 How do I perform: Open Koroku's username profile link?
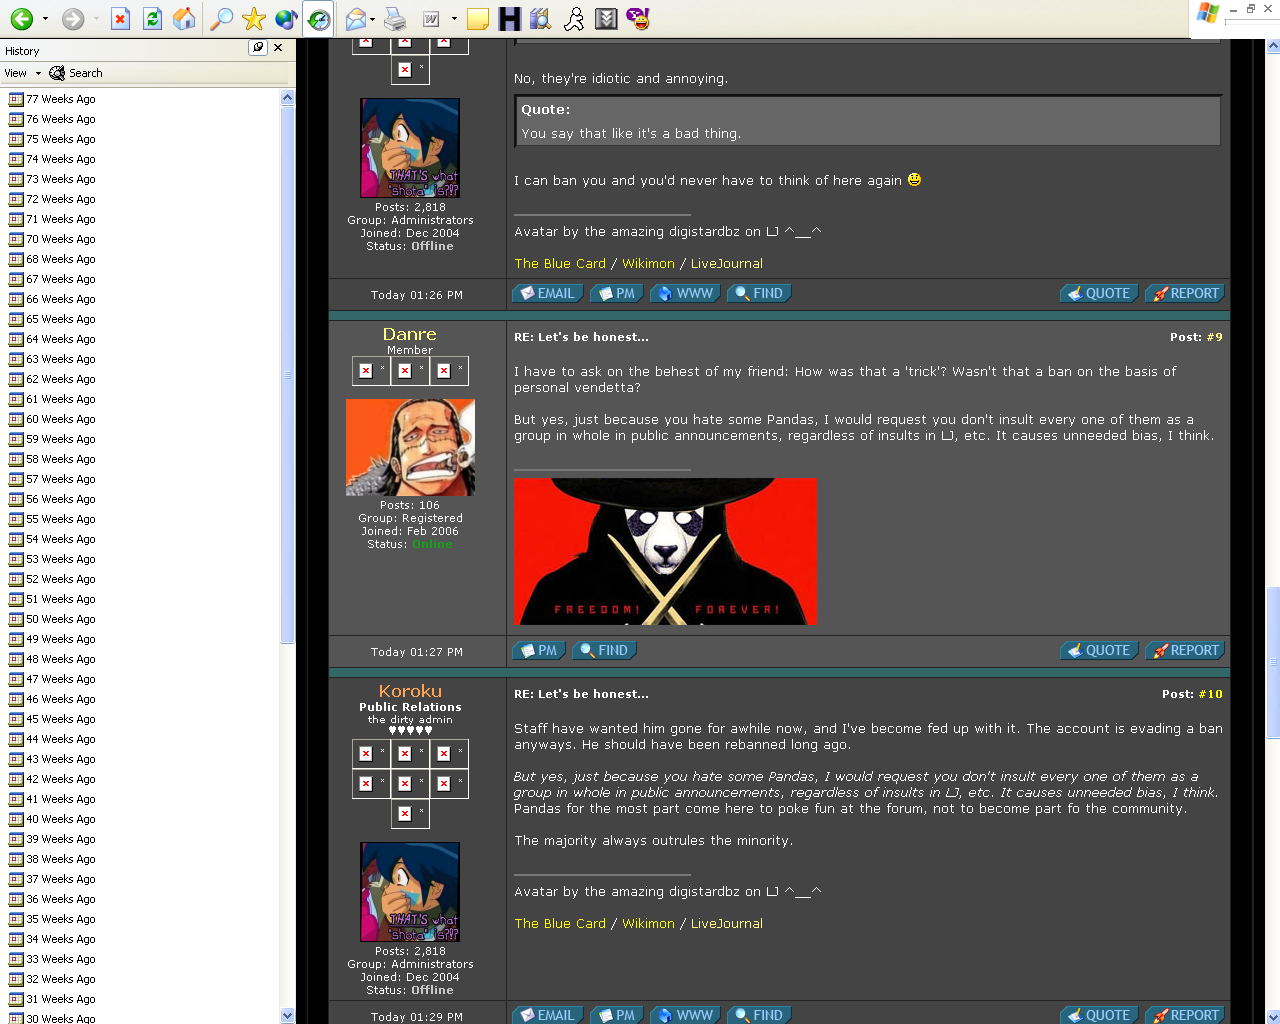coord(410,691)
